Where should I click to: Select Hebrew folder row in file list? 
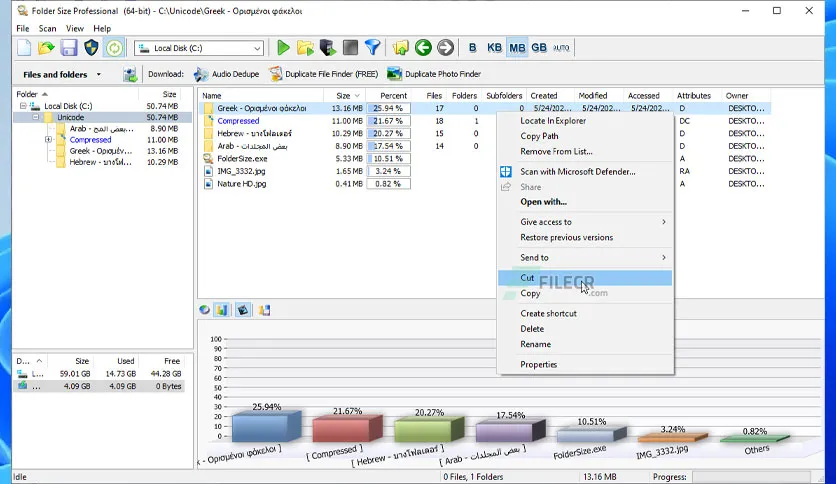pos(485,133)
